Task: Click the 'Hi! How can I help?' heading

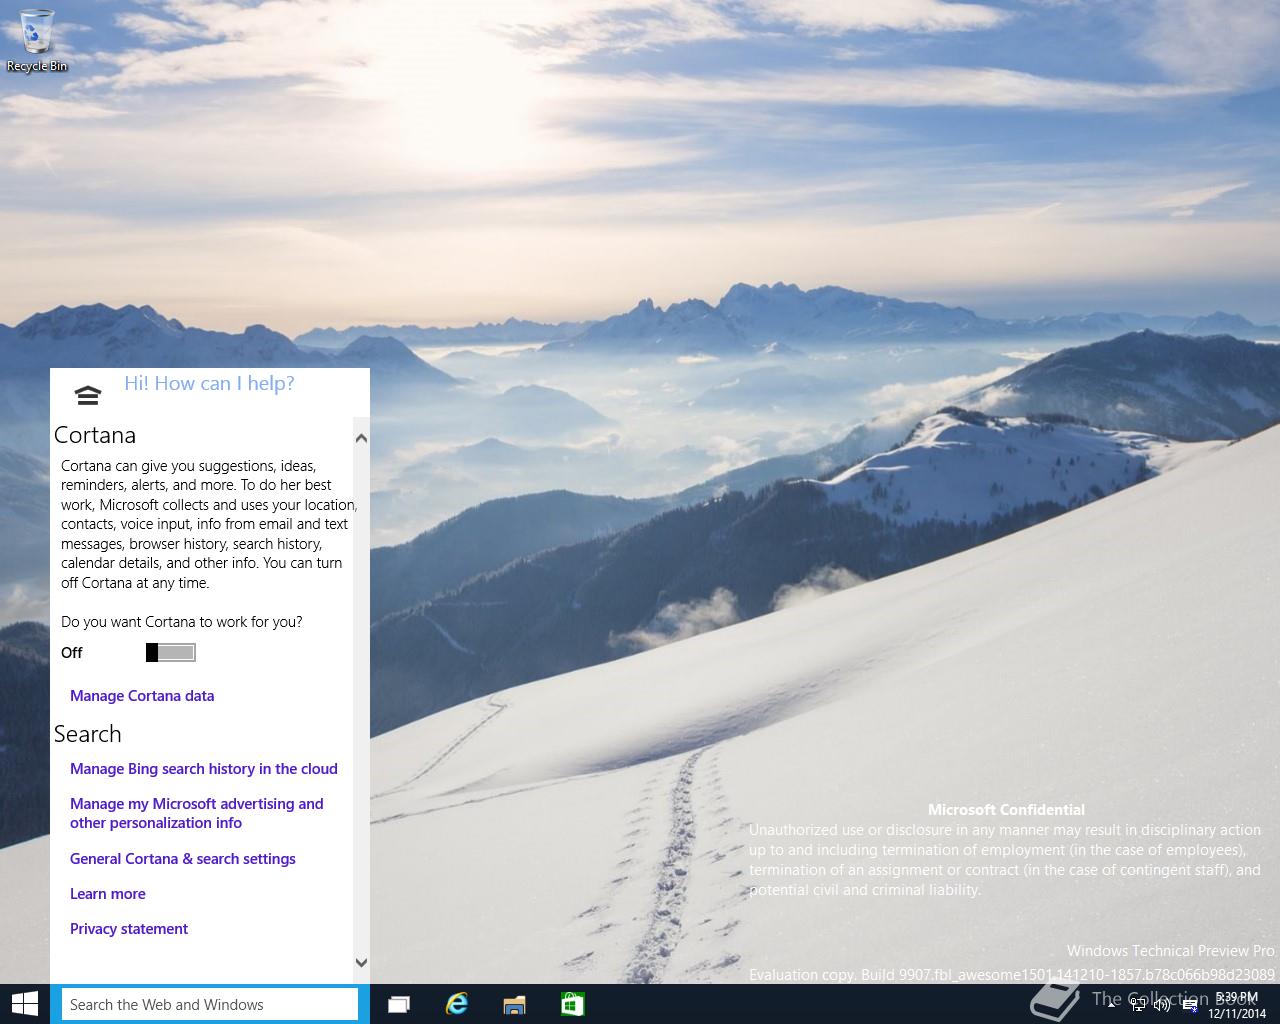Action: 209,384
